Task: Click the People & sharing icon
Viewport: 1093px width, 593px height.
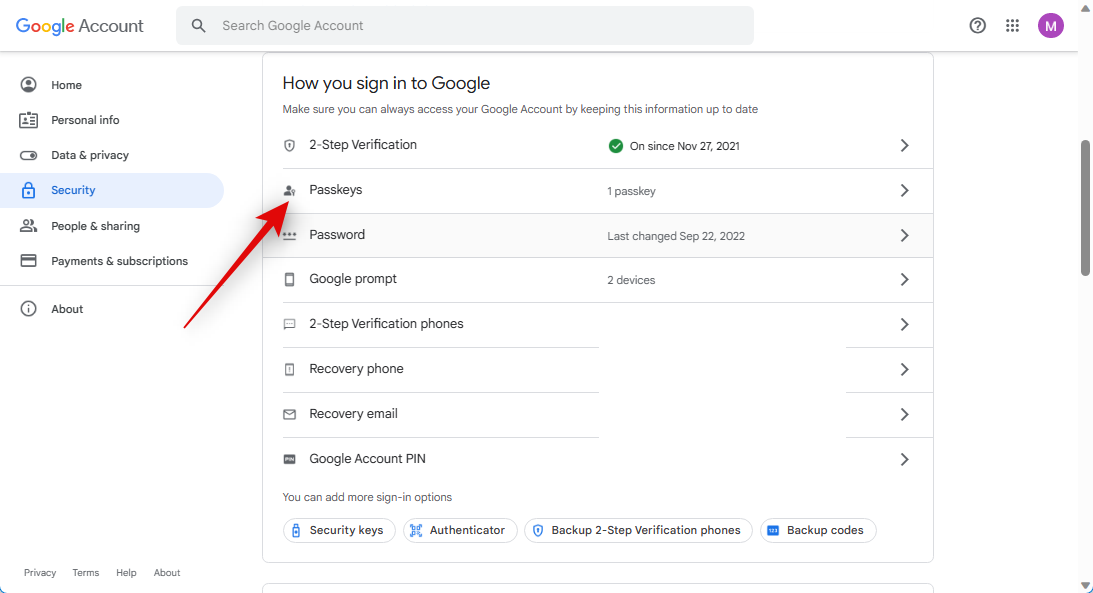Action: tap(29, 226)
